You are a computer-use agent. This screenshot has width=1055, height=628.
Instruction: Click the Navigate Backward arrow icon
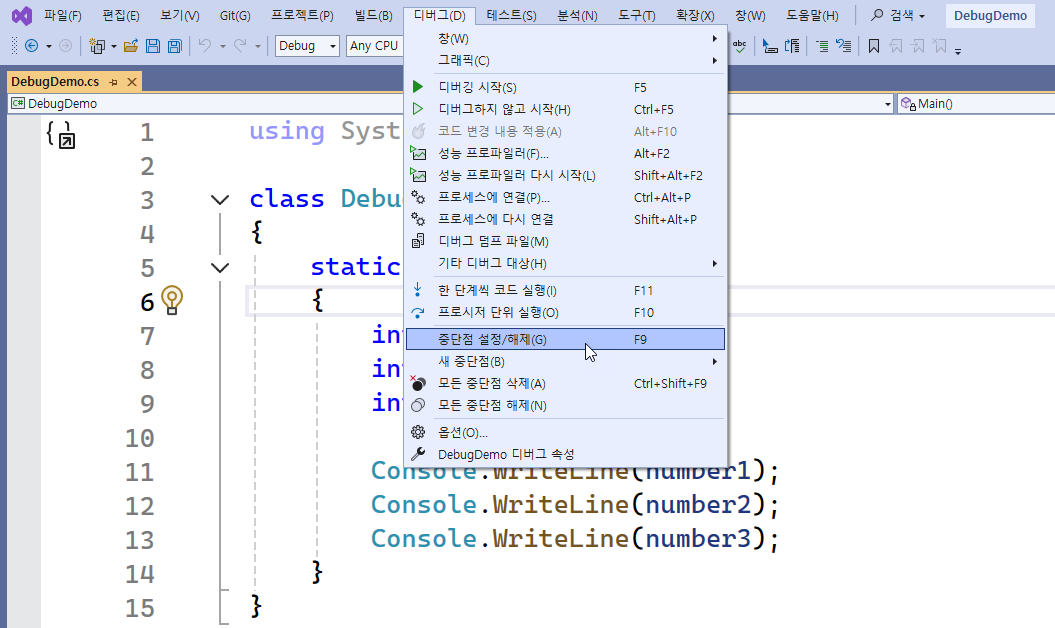[31, 46]
